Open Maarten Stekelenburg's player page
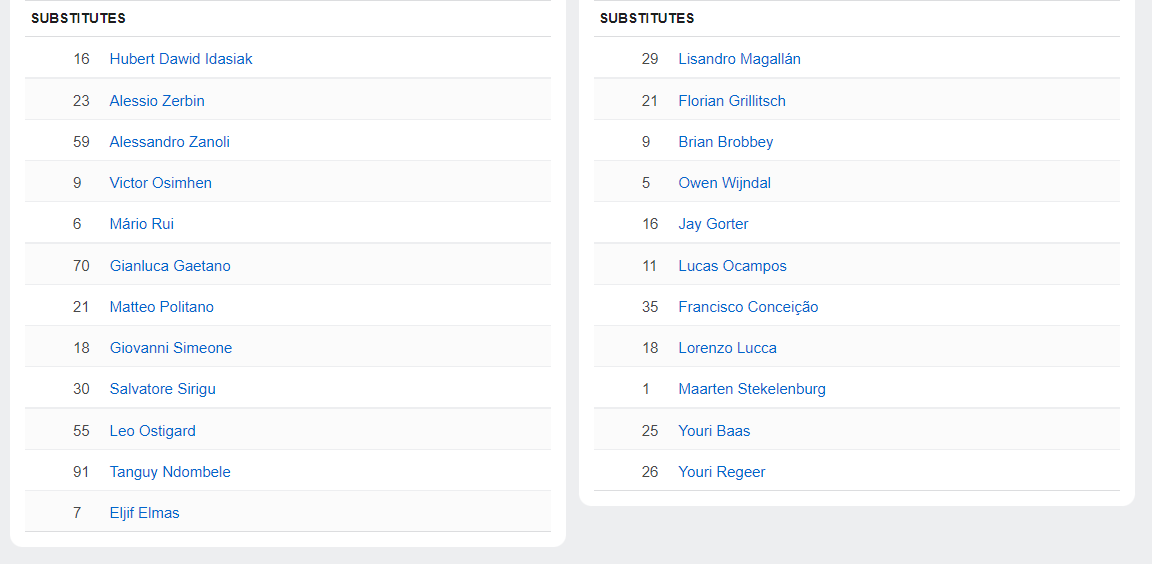Image resolution: width=1152 pixels, height=564 pixels. [752, 389]
